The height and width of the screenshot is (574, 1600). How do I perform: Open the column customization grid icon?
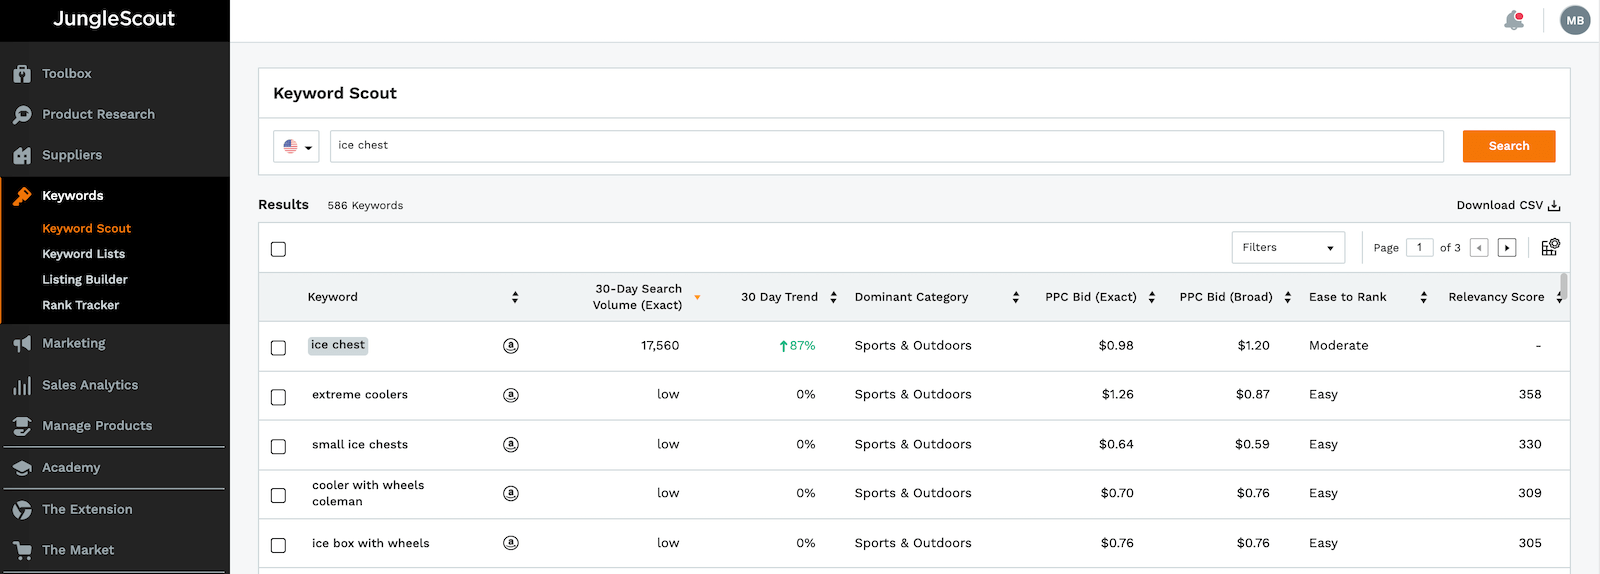pyautogui.click(x=1550, y=247)
